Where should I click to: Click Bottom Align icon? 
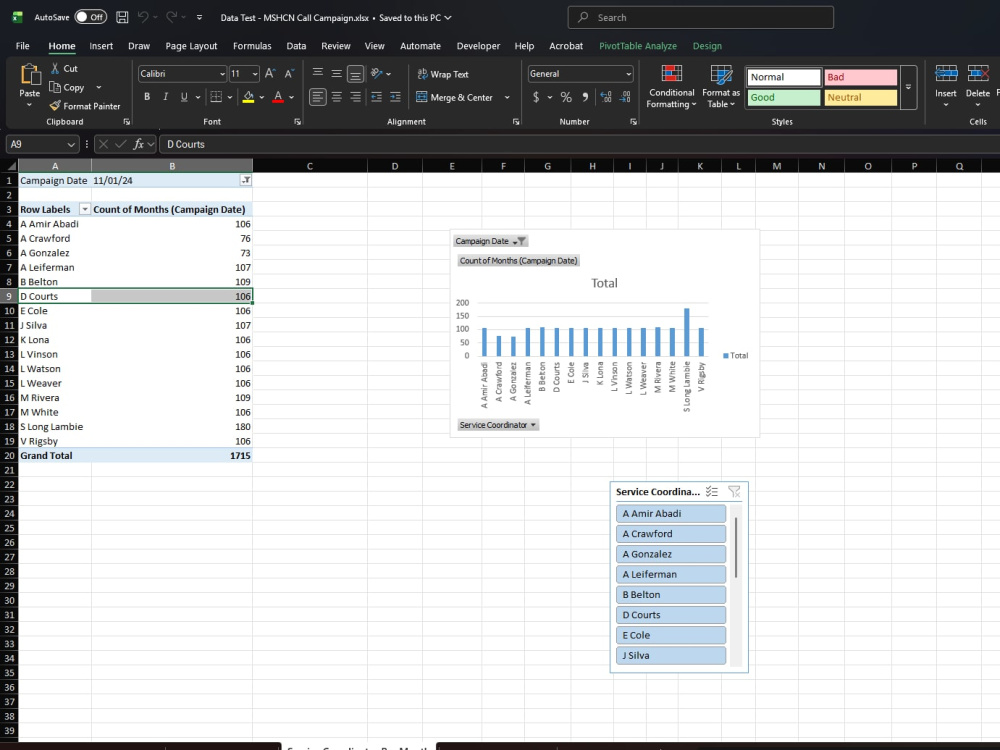pyautogui.click(x=355, y=74)
